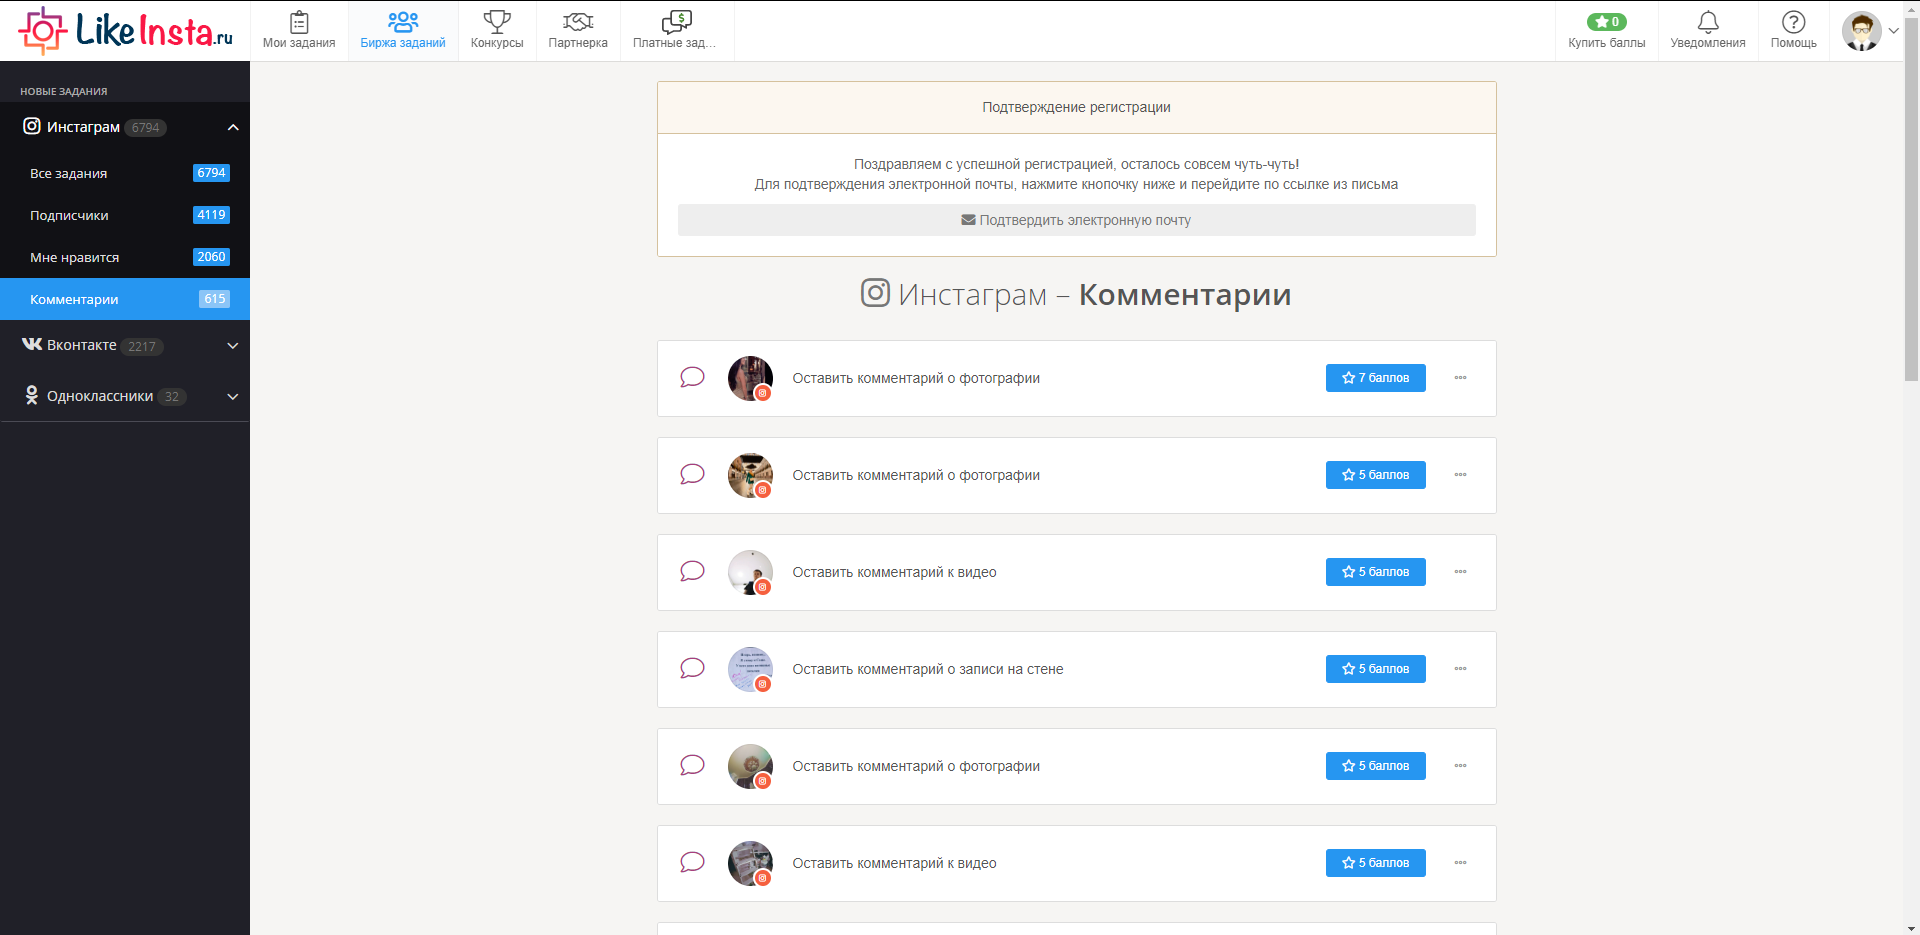This screenshot has width=1920, height=935.
Task: Click 5 баллов button on second task
Action: coord(1375,475)
